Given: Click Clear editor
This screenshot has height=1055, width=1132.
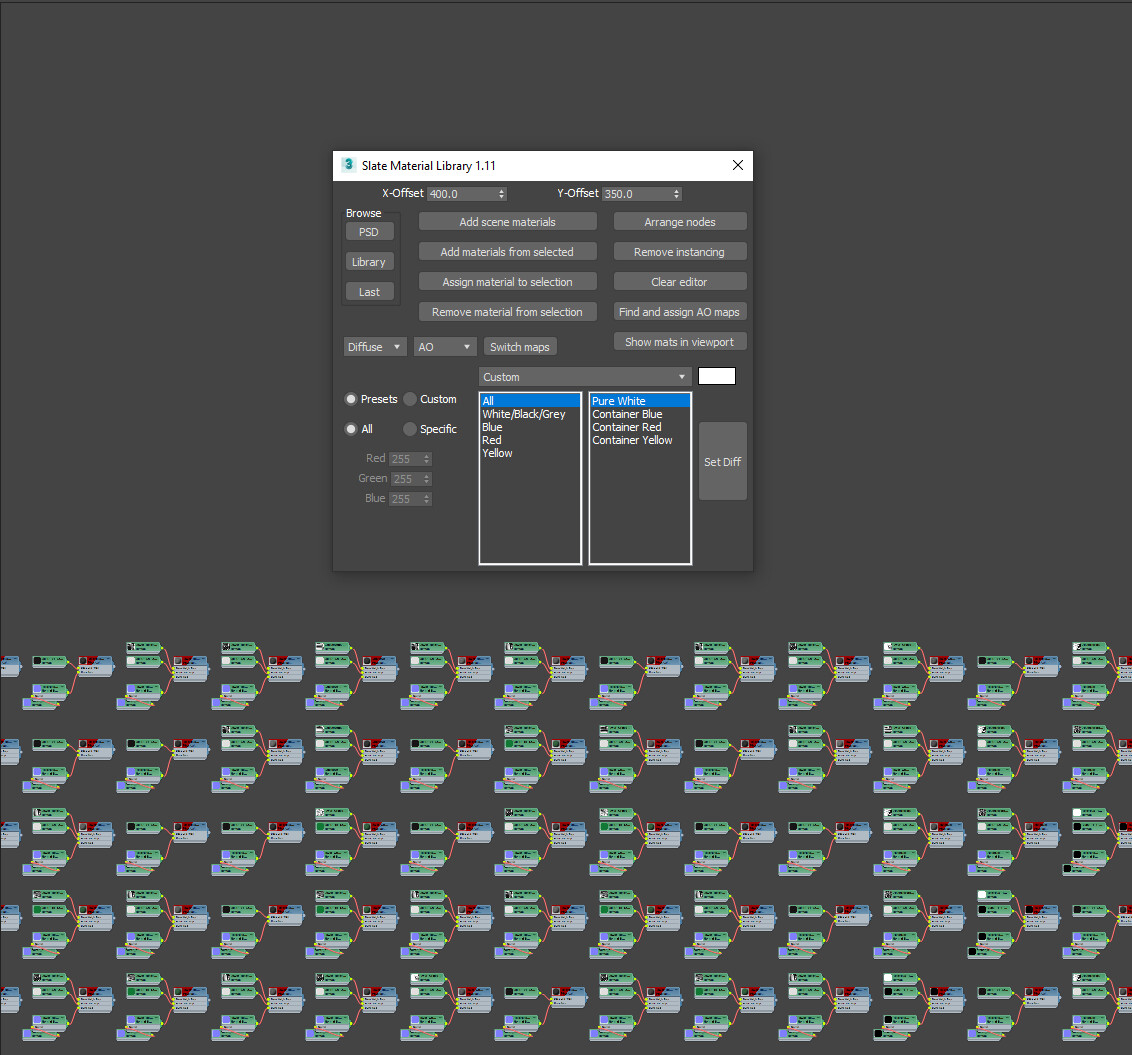Looking at the screenshot, I should [x=680, y=281].
